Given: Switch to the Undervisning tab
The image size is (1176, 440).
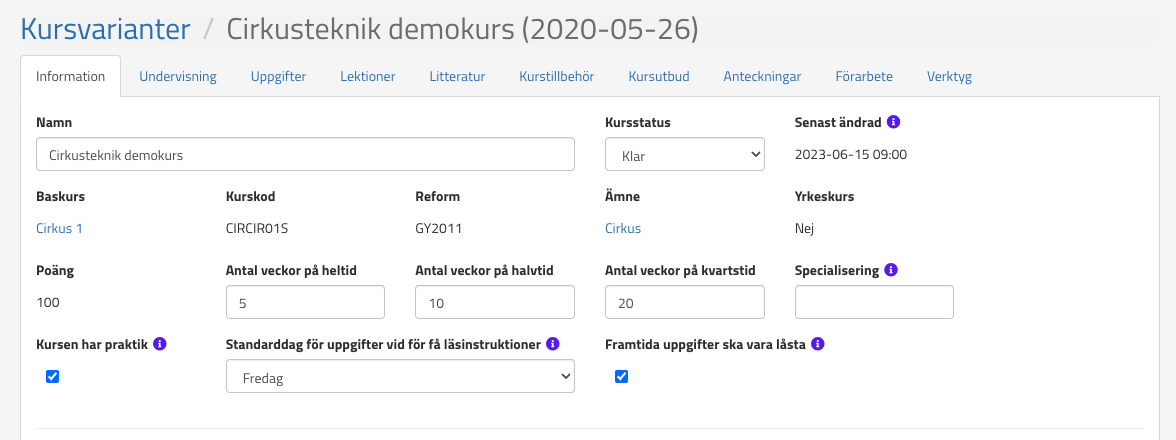Looking at the screenshot, I should (178, 76).
